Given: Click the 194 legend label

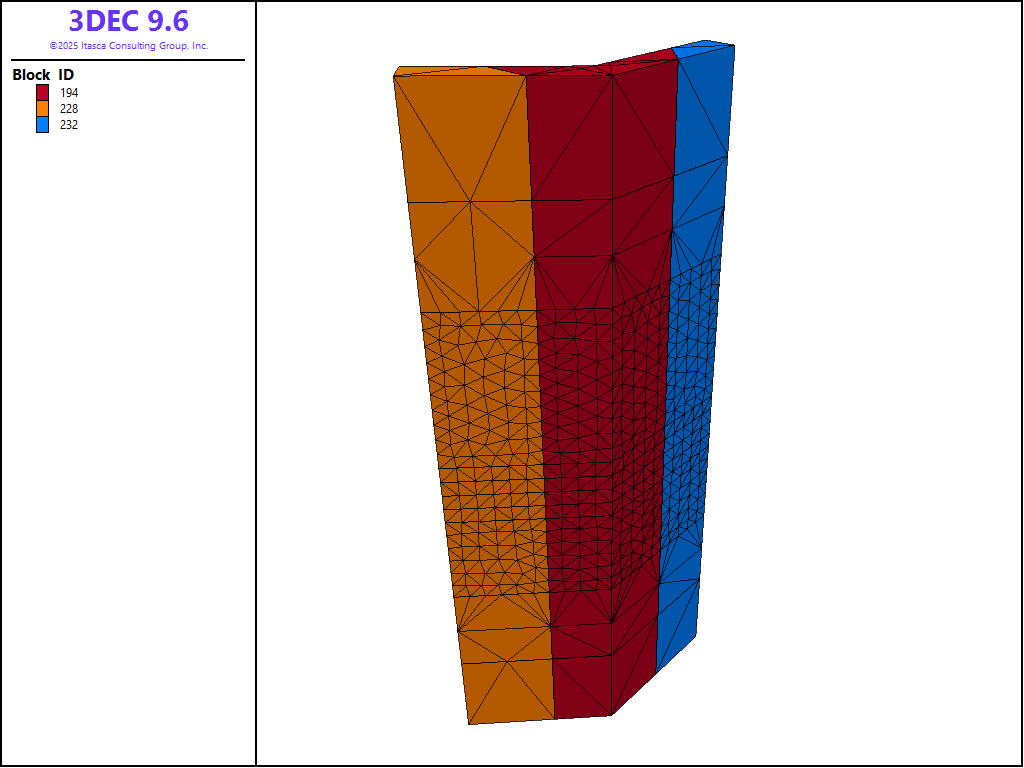Looking at the screenshot, I should pyautogui.click(x=69, y=92).
